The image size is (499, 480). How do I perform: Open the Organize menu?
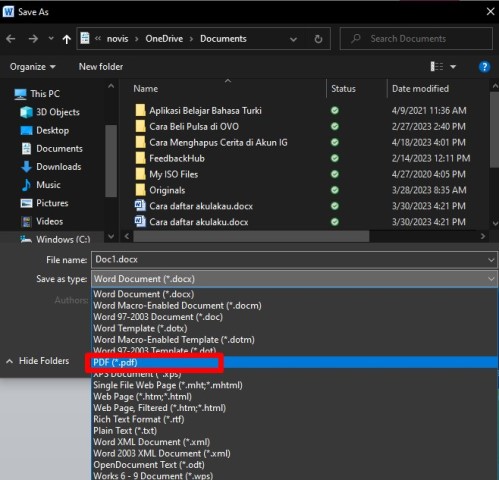(33, 67)
